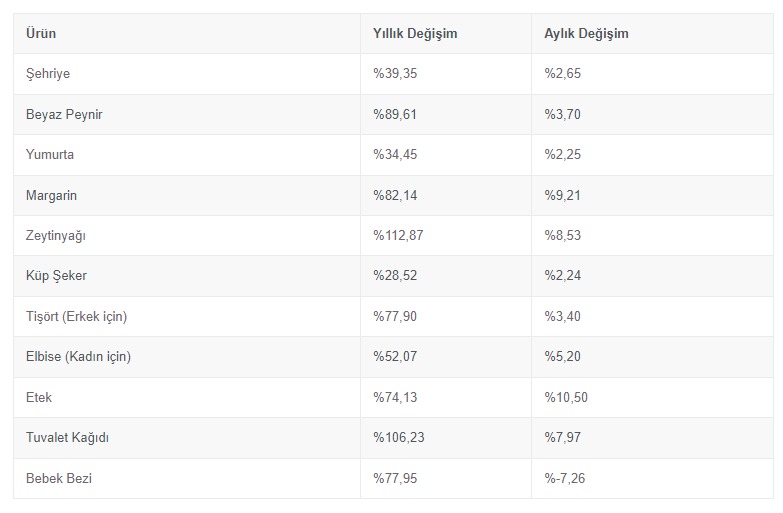Click the Ürün column header
Screen dimensions: 783x513
coord(41,33)
